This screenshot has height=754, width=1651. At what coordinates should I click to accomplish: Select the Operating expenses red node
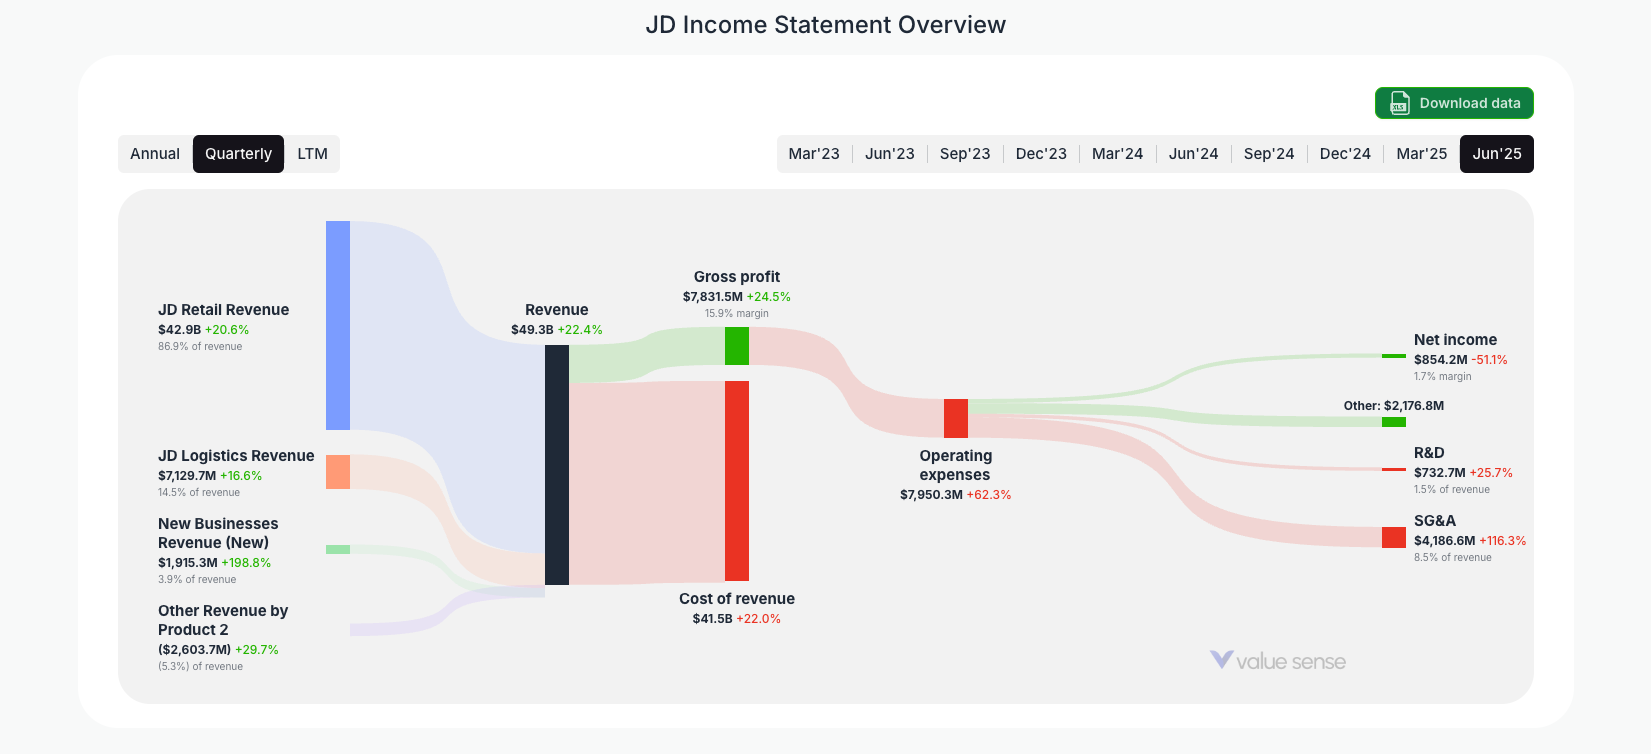point(955,418)
